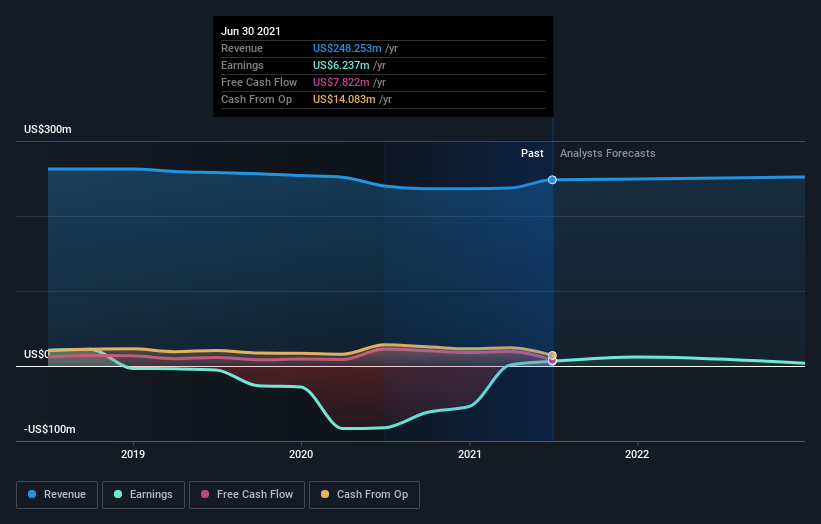Click the Revenue row label in tooltip

[242, 48]
